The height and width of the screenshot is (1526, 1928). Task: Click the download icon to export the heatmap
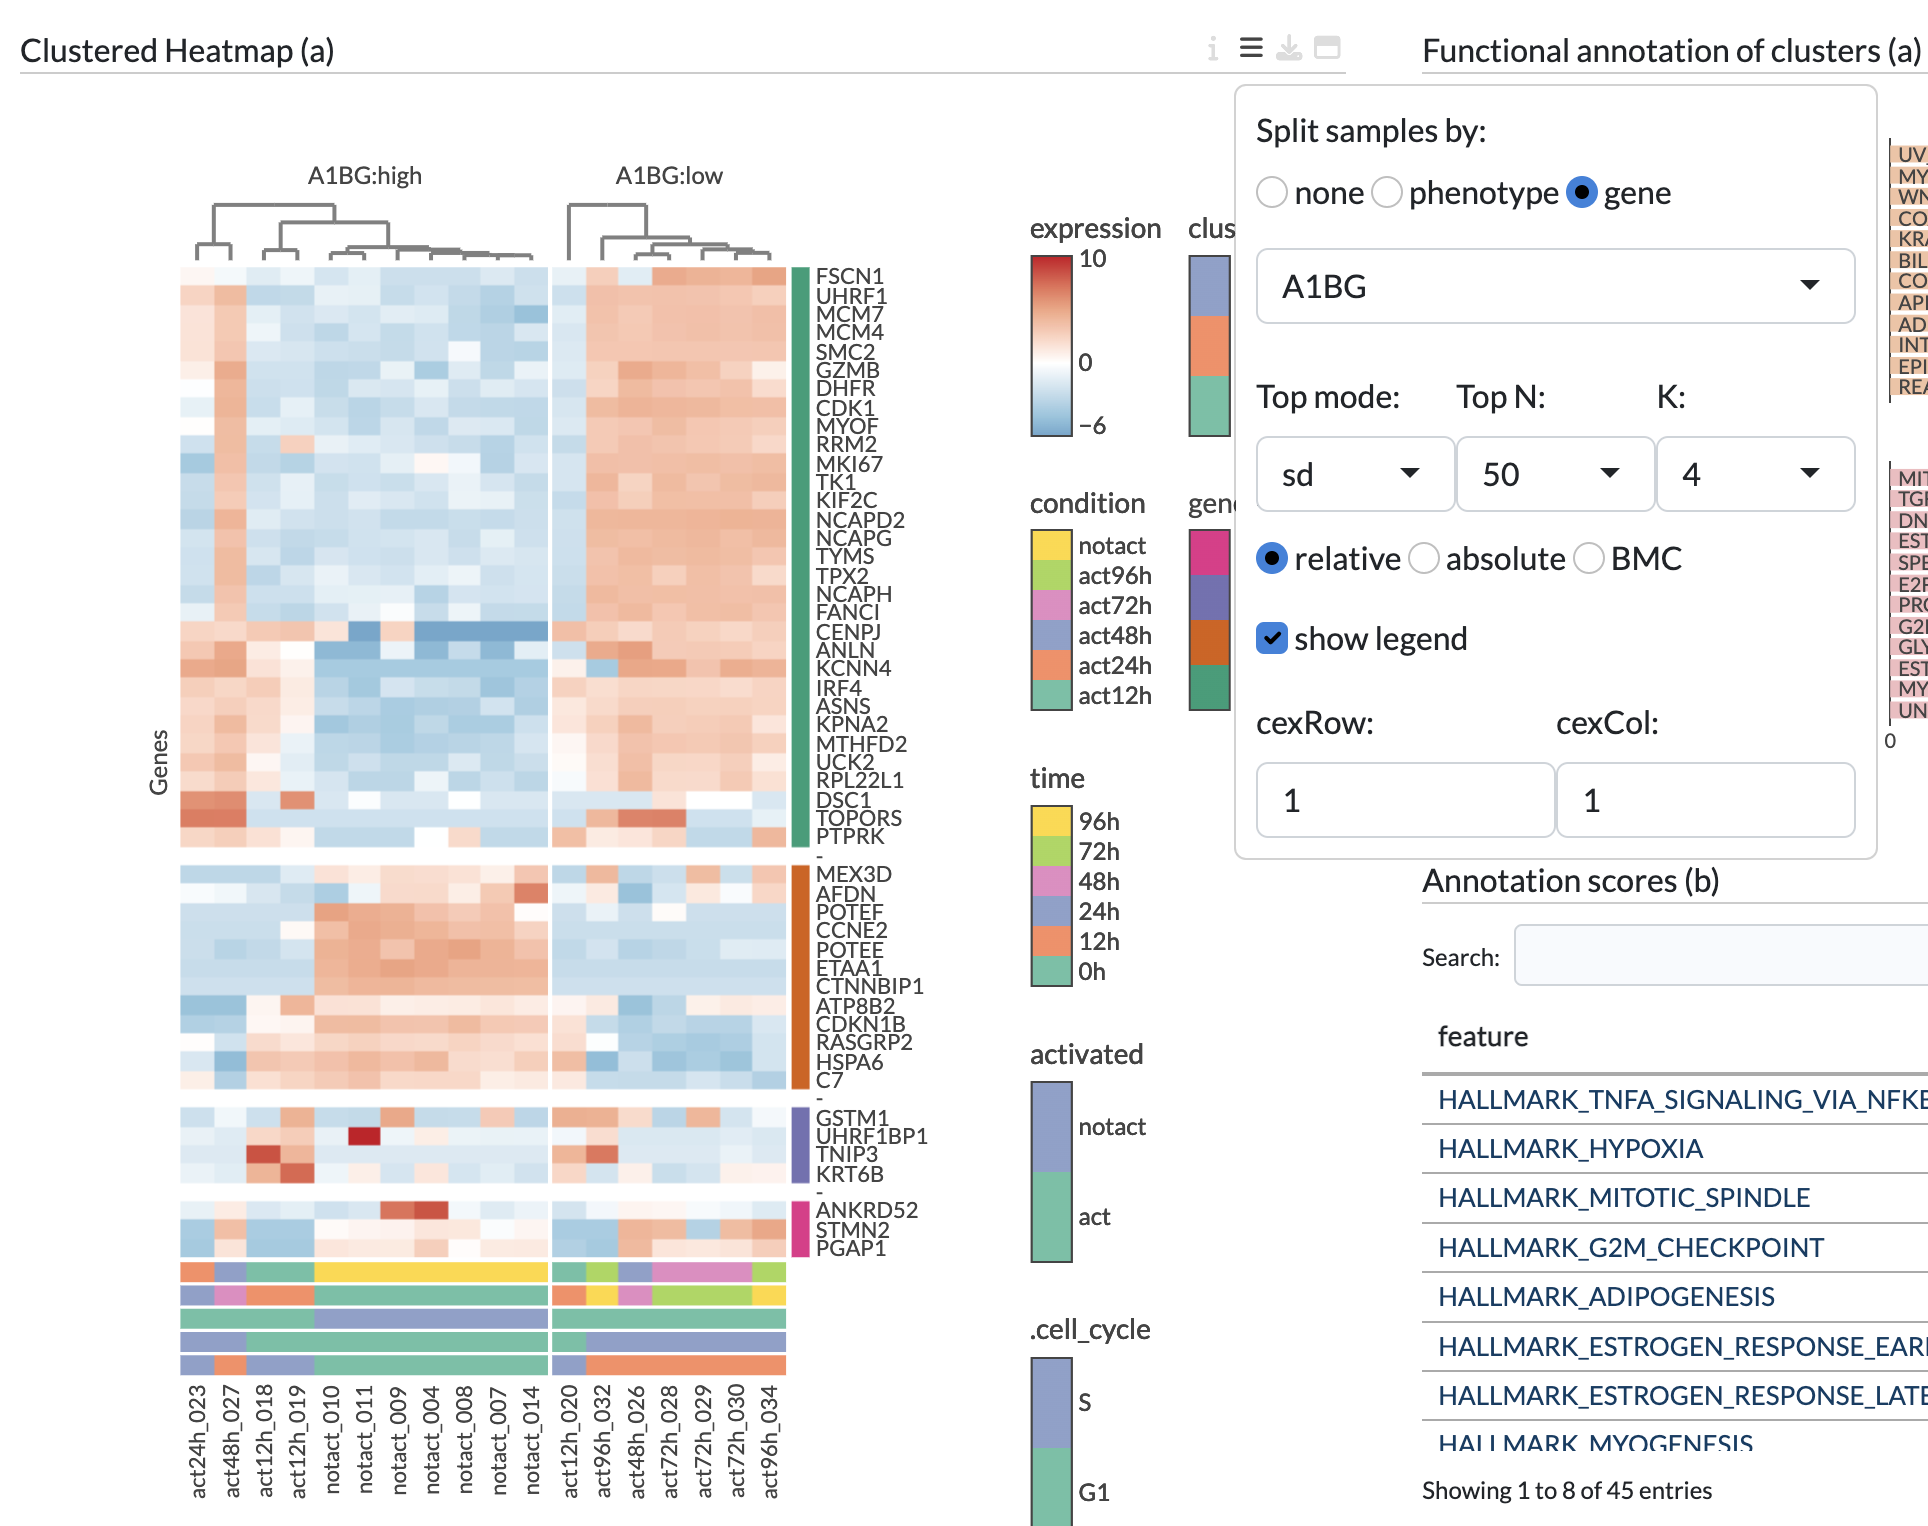(1288, 48)
